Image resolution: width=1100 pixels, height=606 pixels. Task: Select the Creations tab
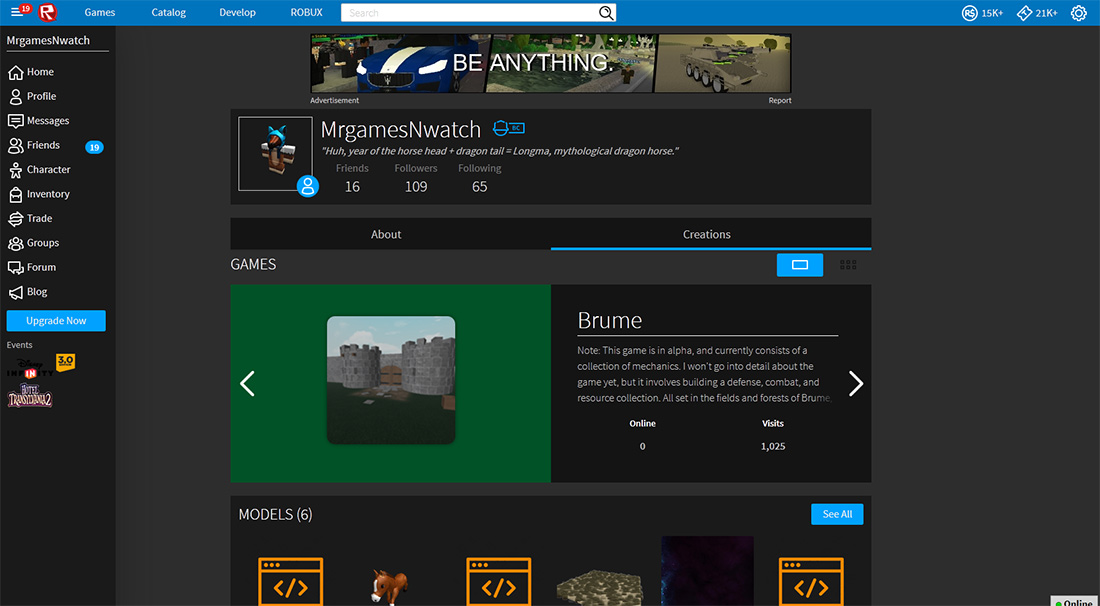coord(711,234)
